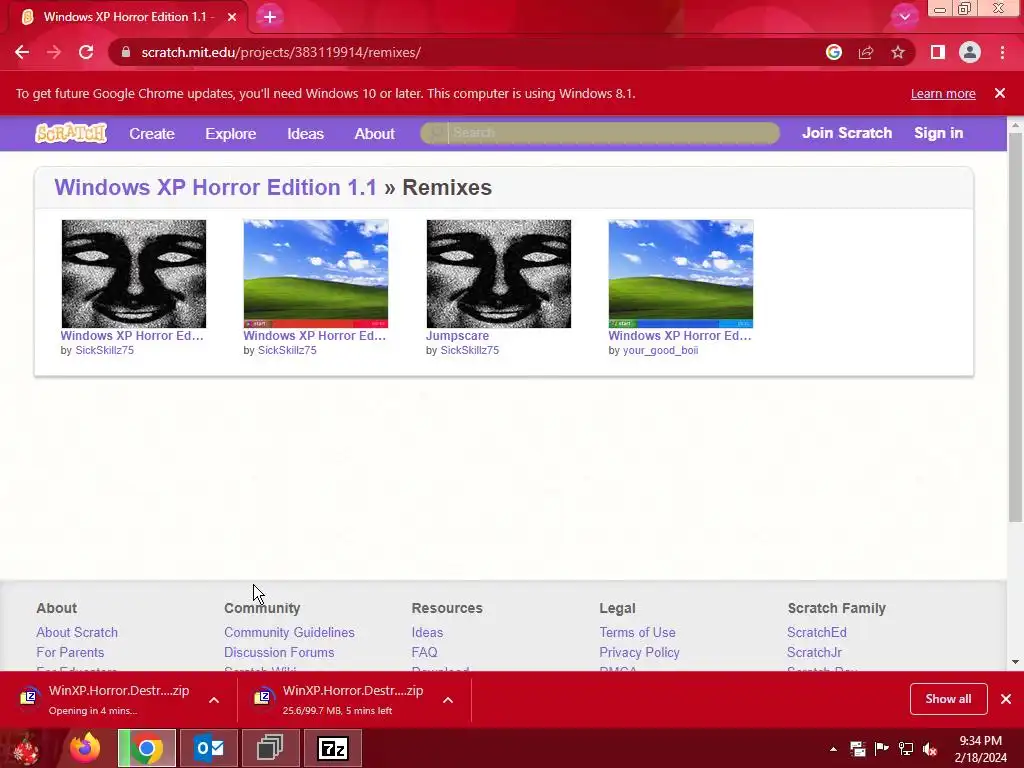
Task: Switch to Chrome in the taskbar
Action: coord(147,748)
